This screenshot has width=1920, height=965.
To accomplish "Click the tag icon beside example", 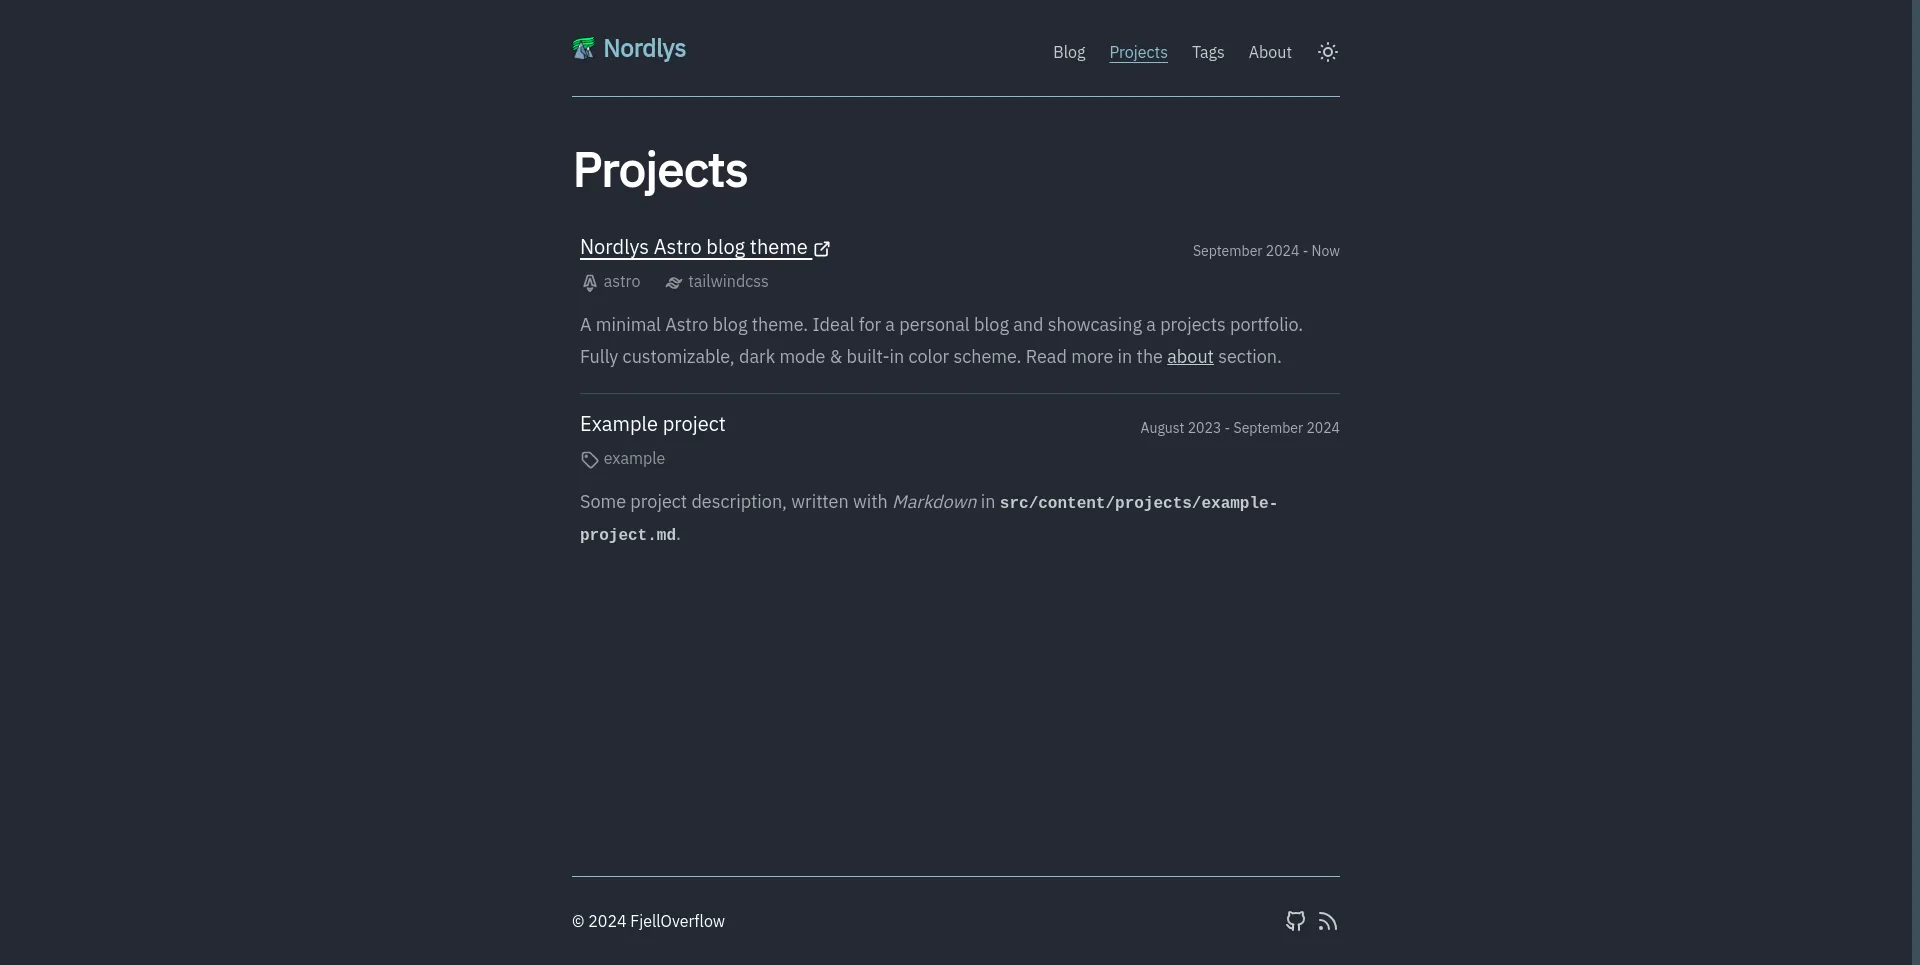I will click(590, 459).
